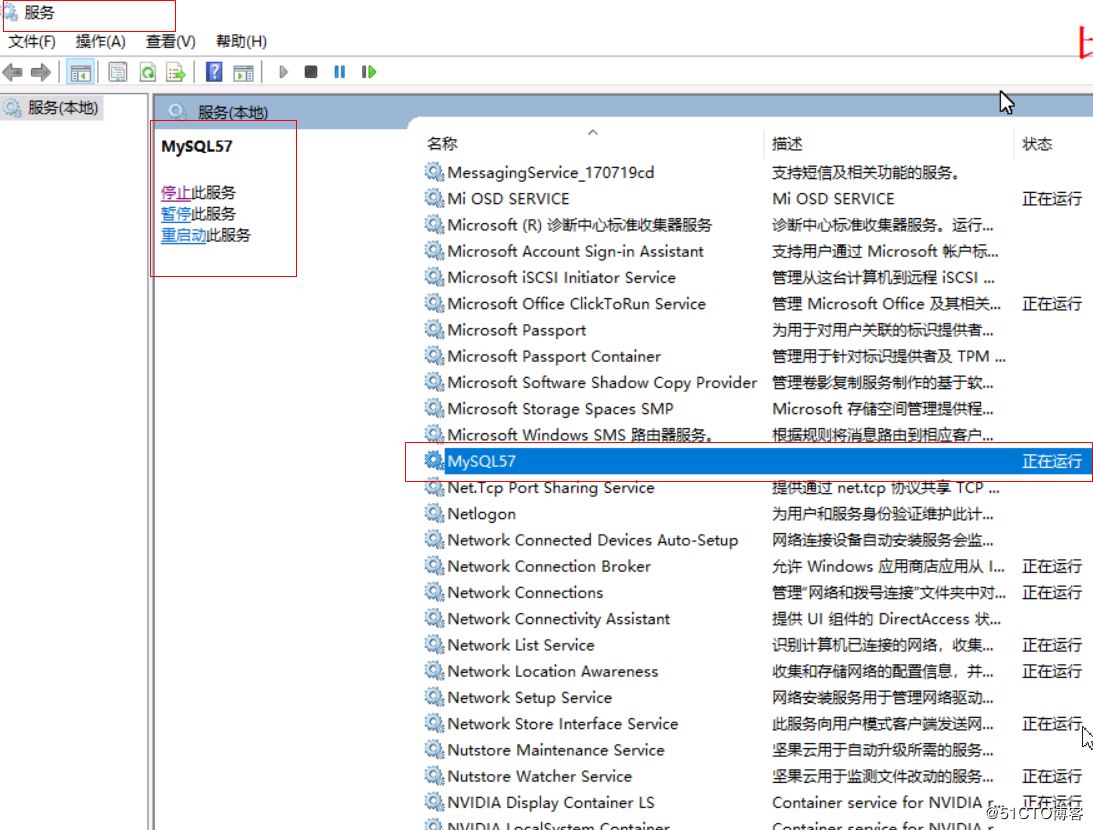The image size is (1093, 830).
Task: Click the Start service play icon
Action: 283,72
